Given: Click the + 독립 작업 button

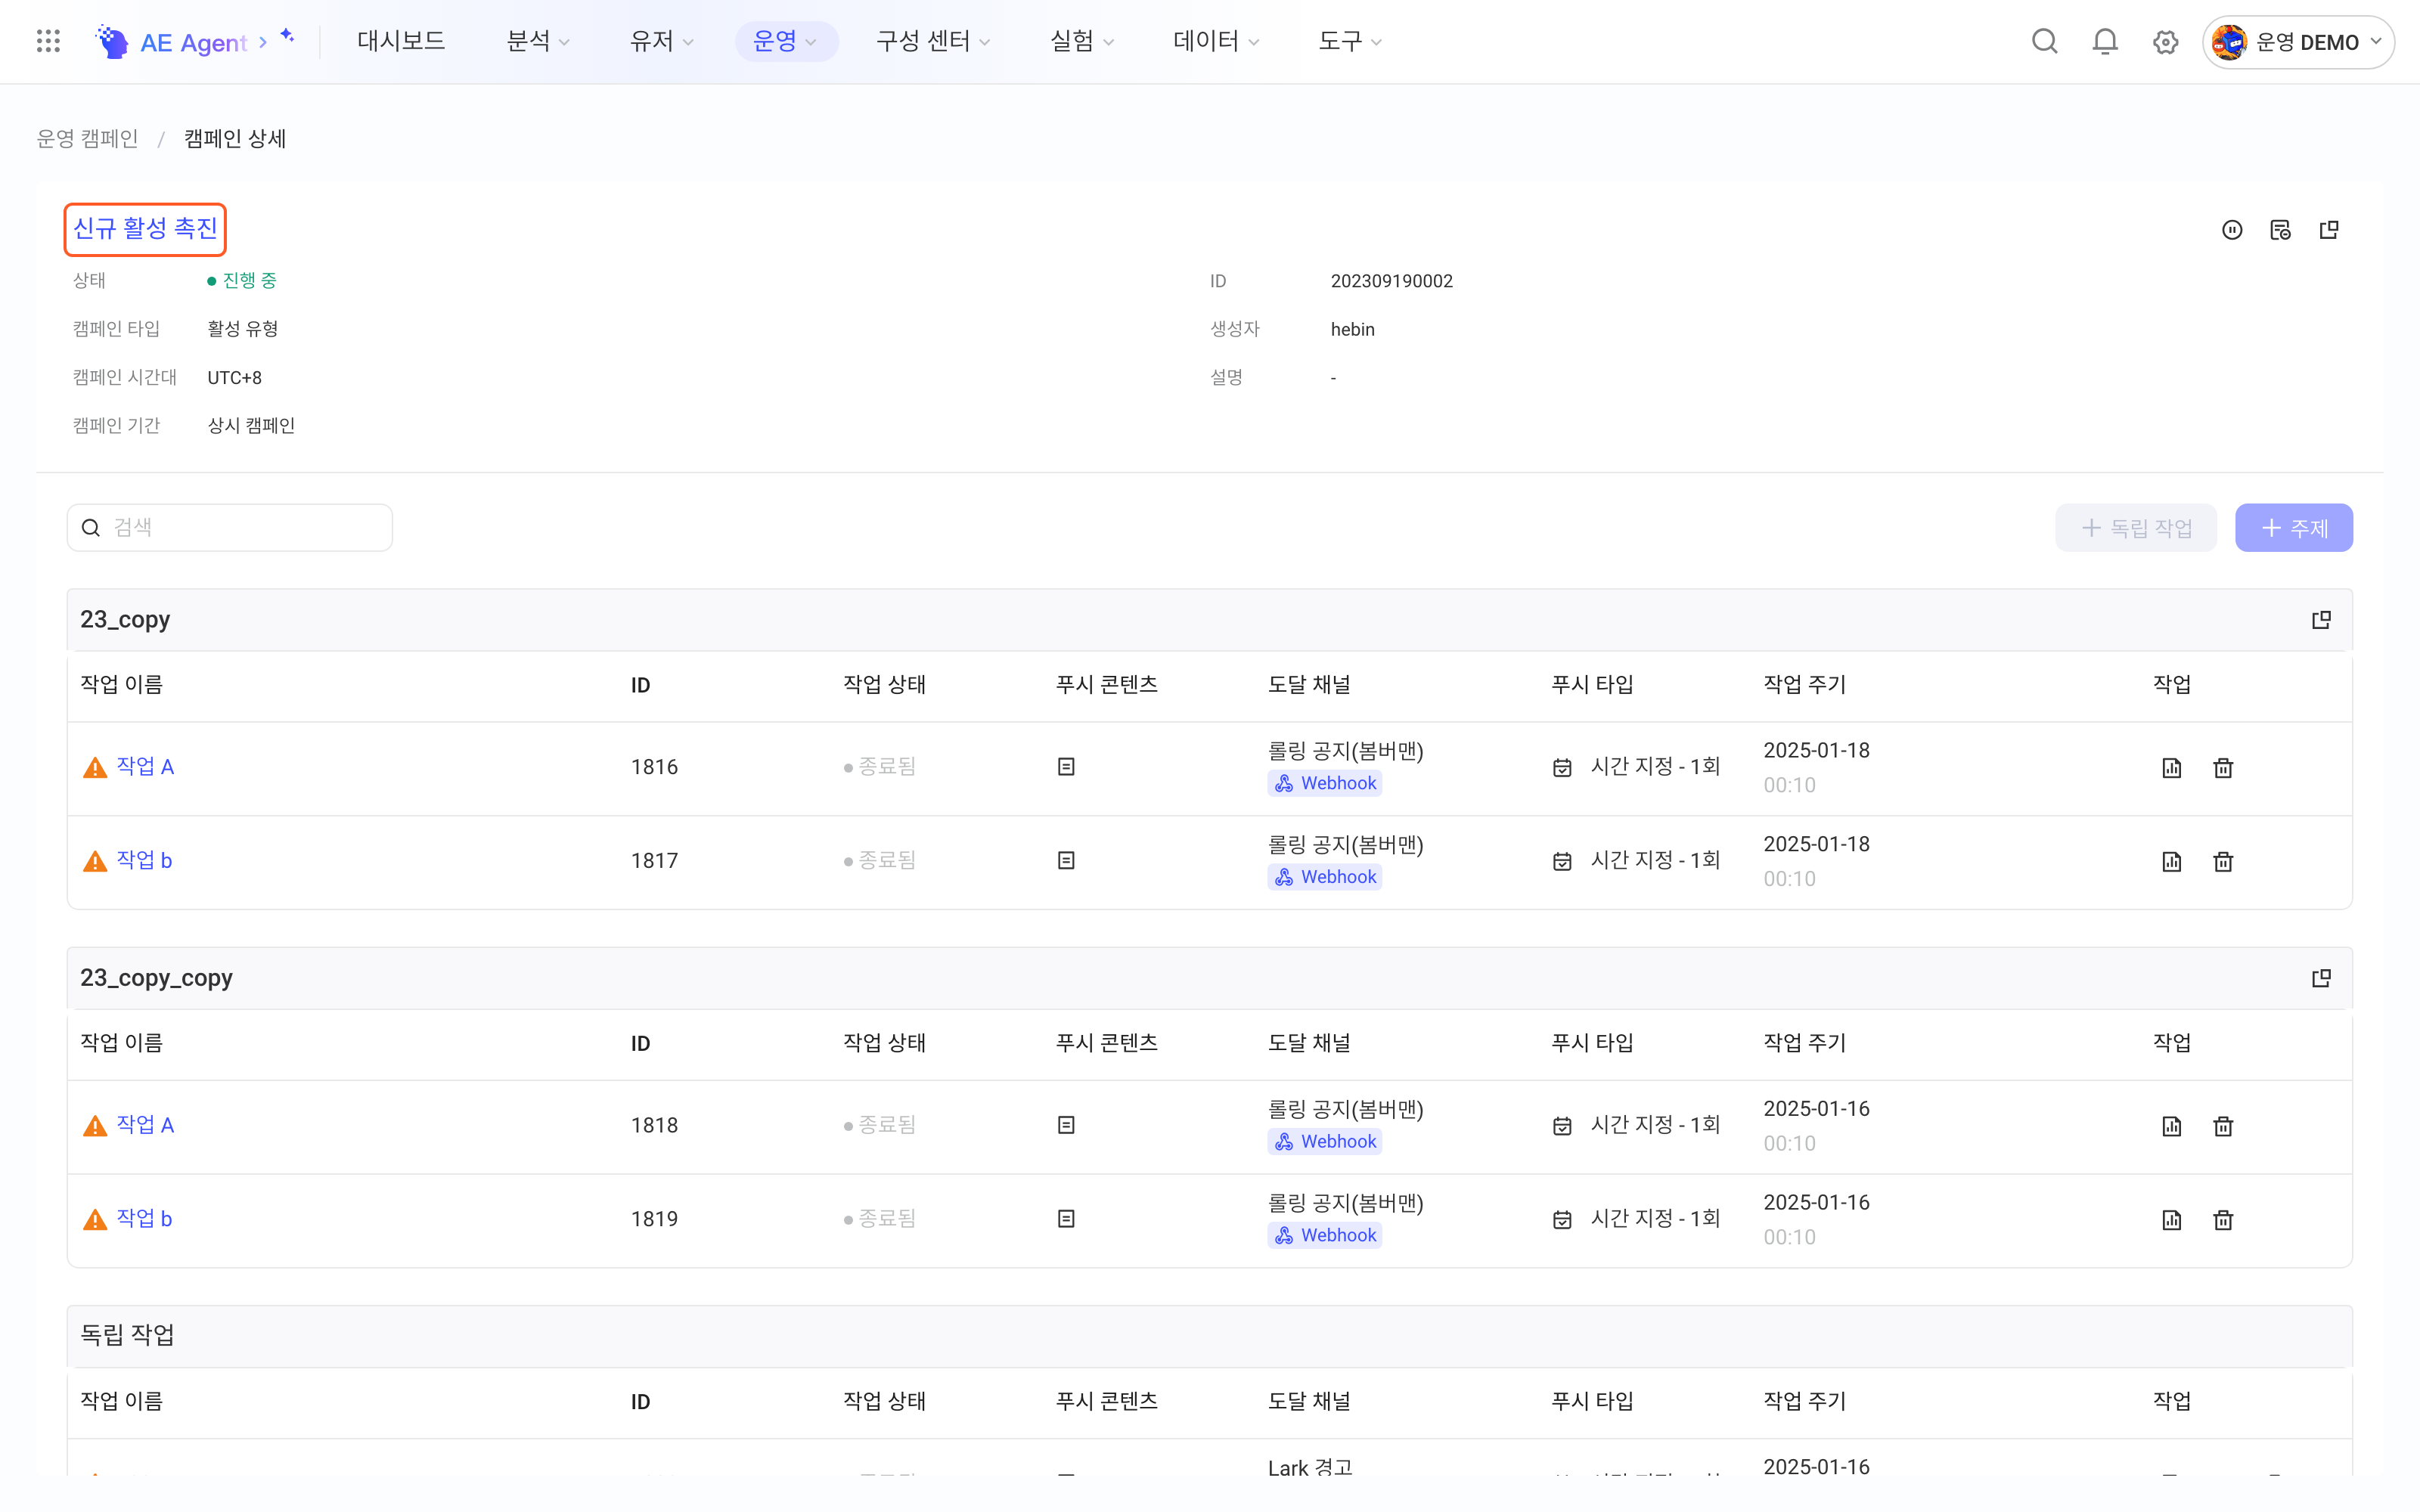Looking at the screenshot, I should click(2136, 528).
